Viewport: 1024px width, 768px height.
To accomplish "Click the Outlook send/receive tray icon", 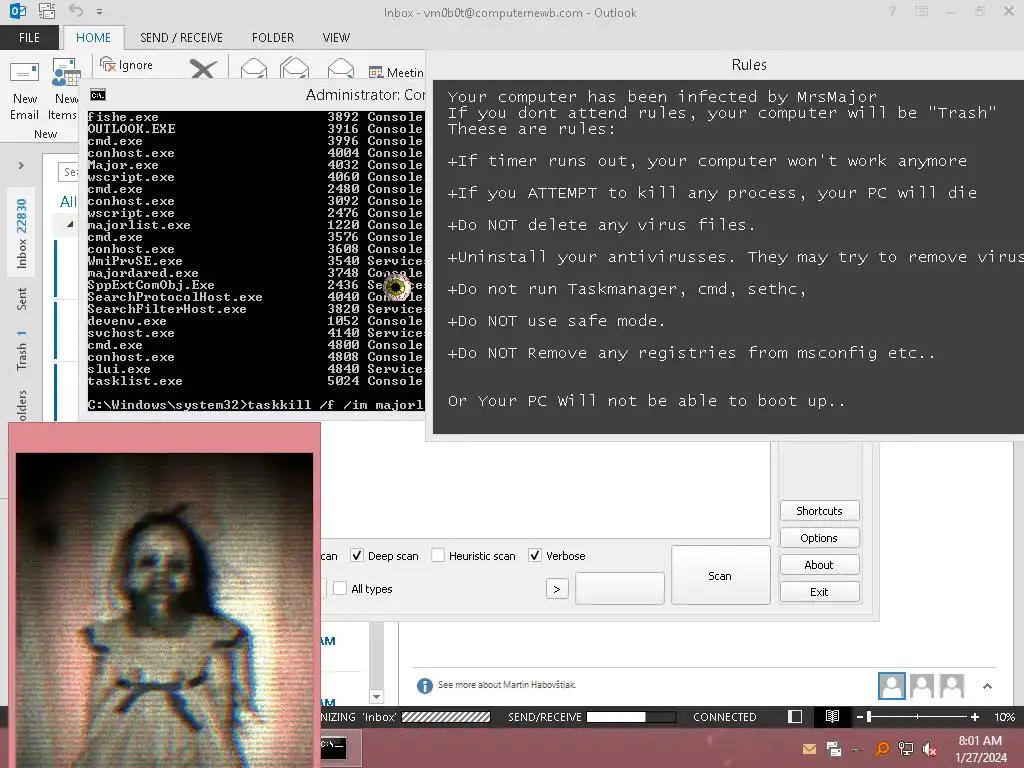I will click(834, 749).
